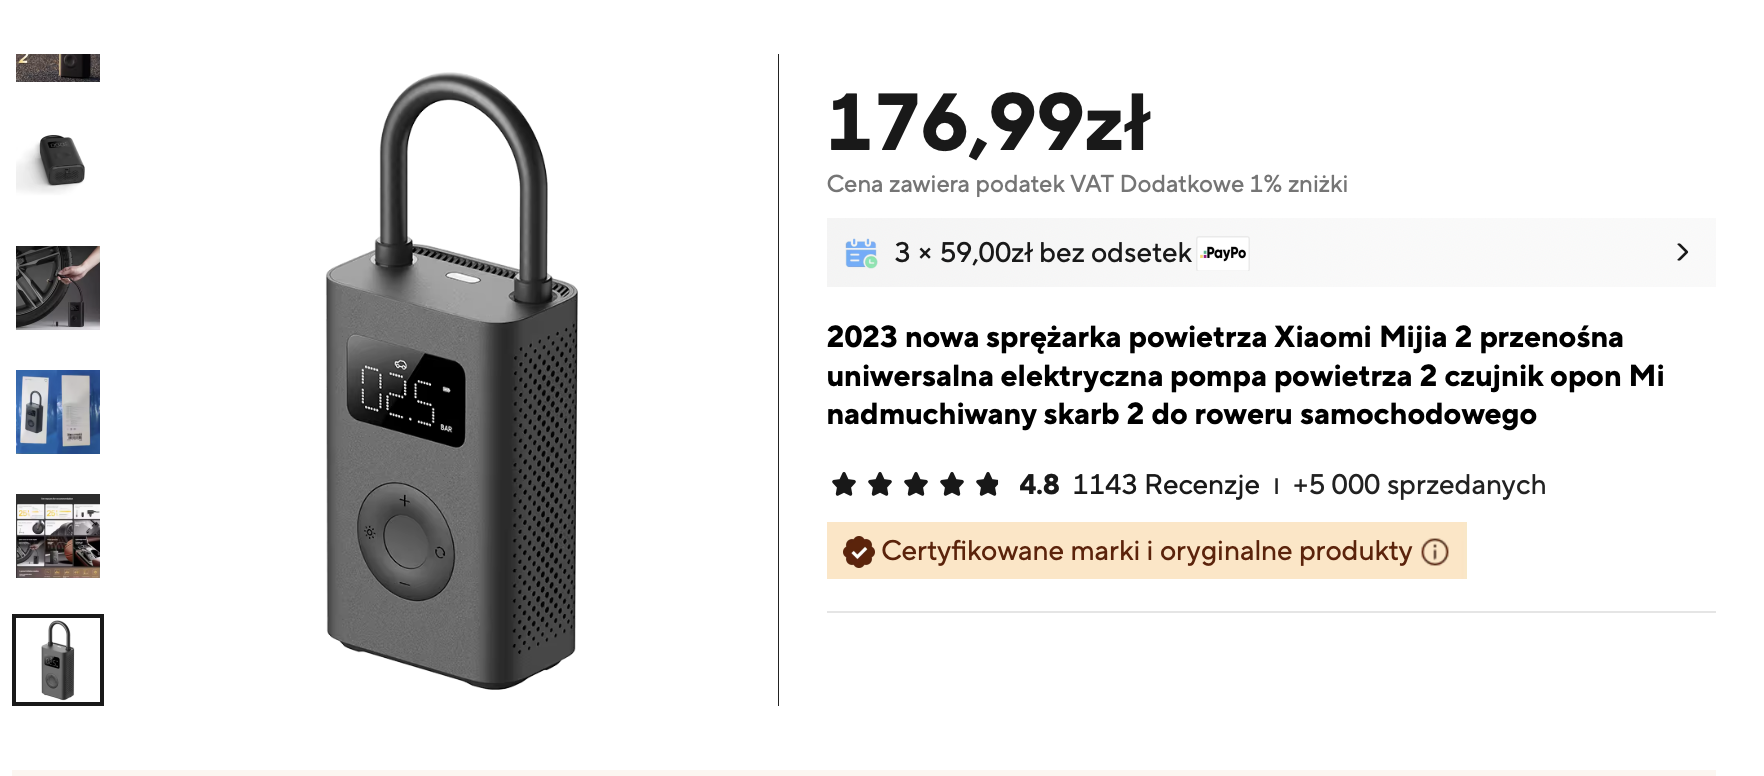Viewport: 1764px width, 776px height.
Task: Select thumbnail showing tire inflation
Action: (58, 288)
